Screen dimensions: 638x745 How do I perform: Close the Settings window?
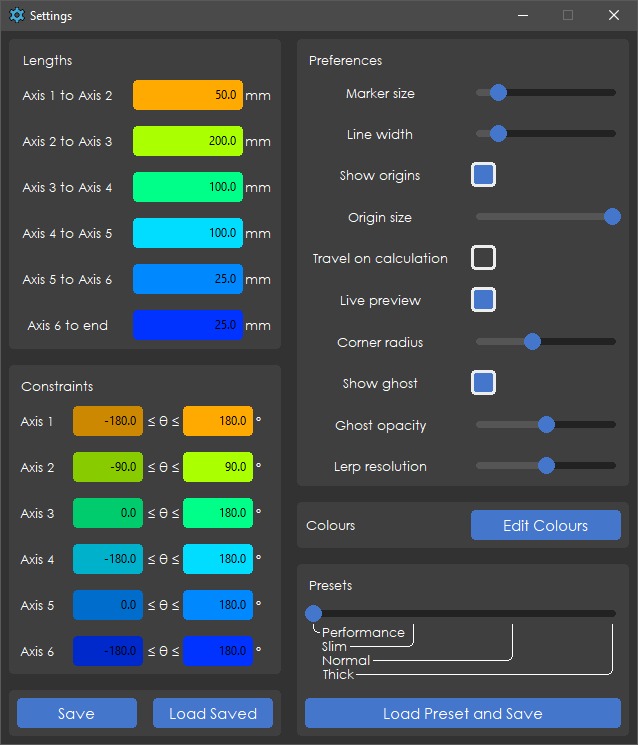pyautogui.click(x=614, y=16)
